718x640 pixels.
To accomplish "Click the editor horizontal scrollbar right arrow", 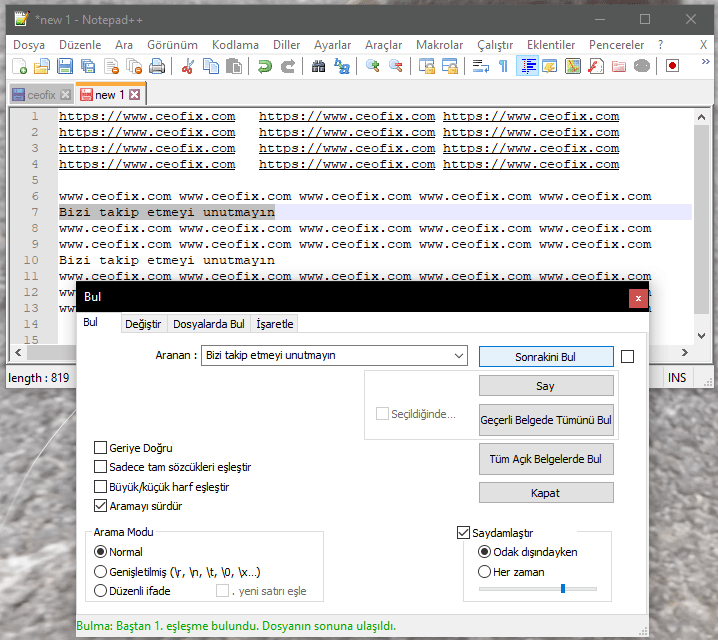I will tap(685, 353).
